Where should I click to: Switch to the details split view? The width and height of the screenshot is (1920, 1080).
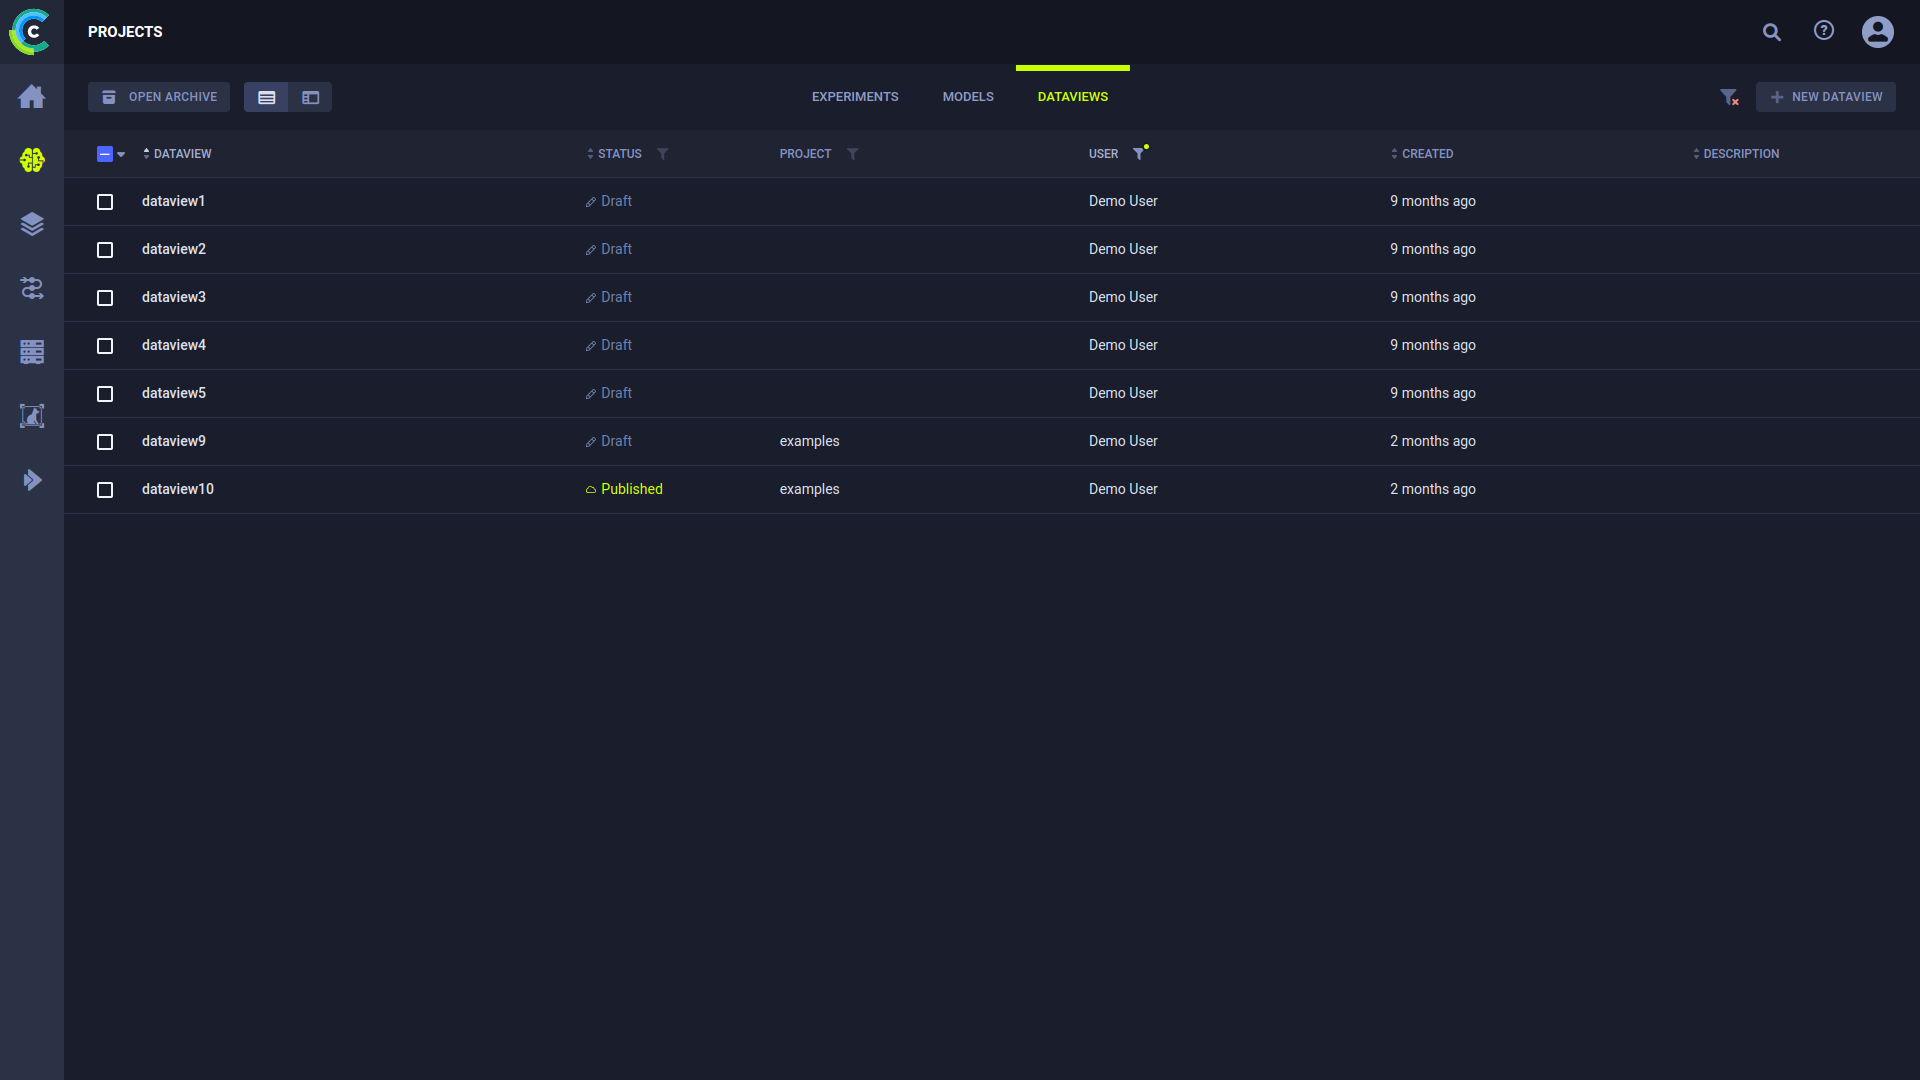pyautogui.click(x=310, y=97)
